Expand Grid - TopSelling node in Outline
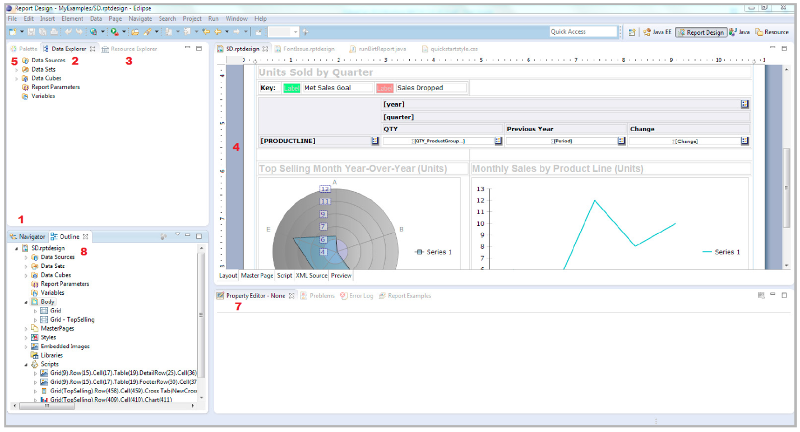This screenshot has height=432, width=800. [x=35, y=320]
